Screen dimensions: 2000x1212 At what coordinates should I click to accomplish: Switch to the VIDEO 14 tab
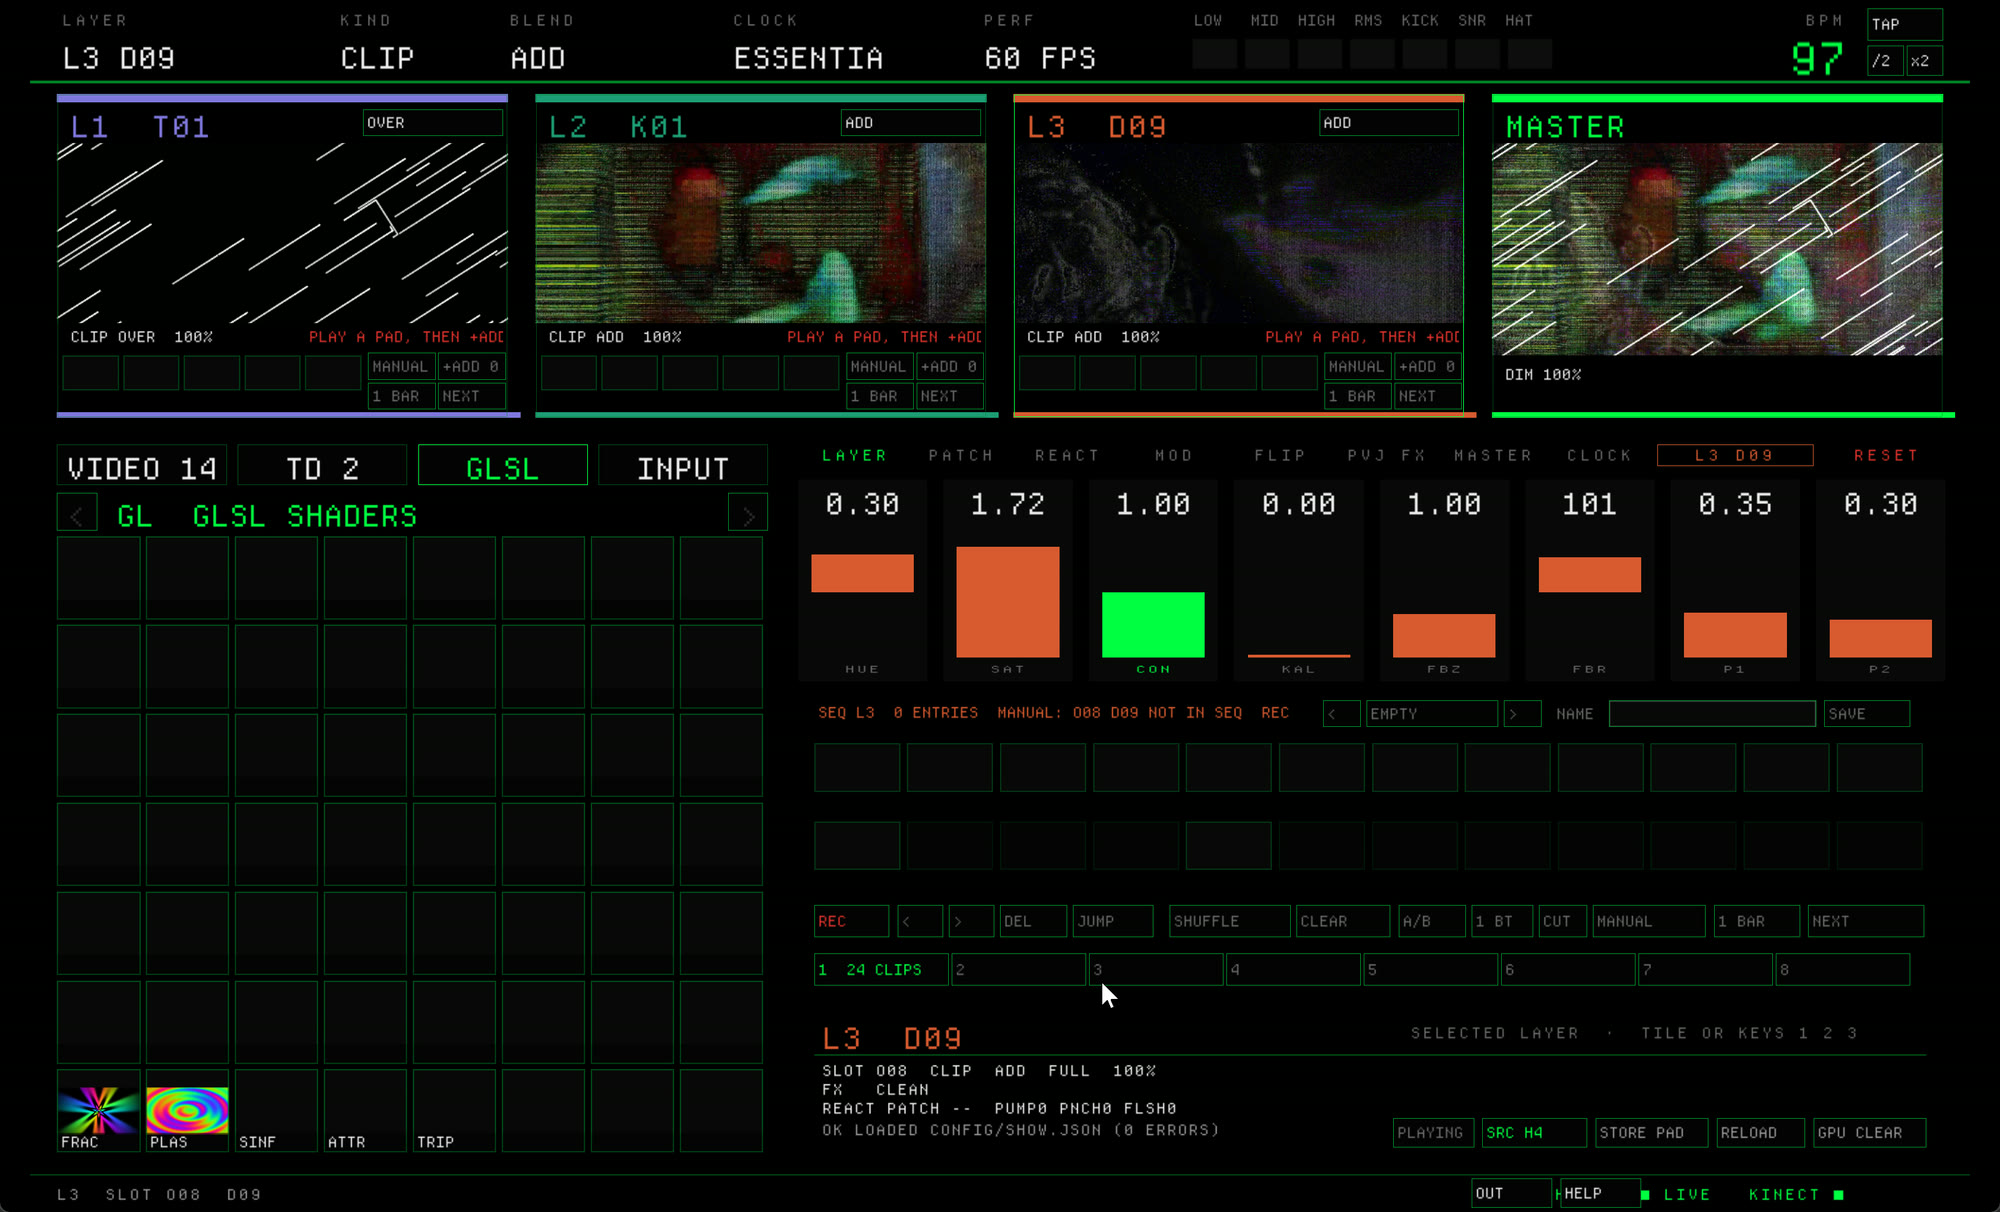[x=142, y=467]
